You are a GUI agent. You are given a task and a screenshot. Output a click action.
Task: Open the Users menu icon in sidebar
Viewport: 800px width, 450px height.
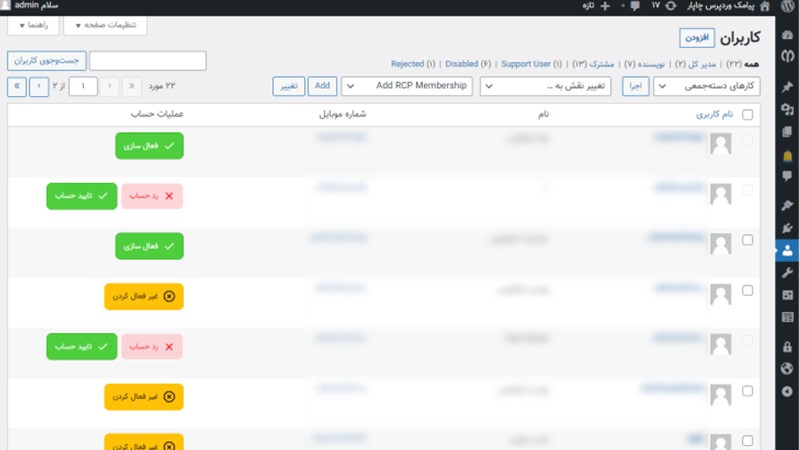(x=788, y=250)
